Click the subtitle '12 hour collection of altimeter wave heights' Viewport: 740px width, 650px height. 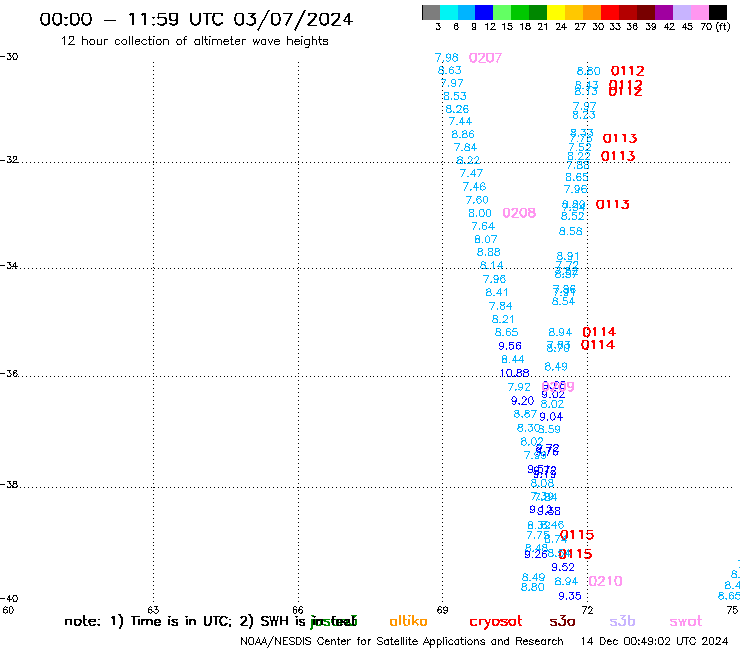(x=194, y=41)
